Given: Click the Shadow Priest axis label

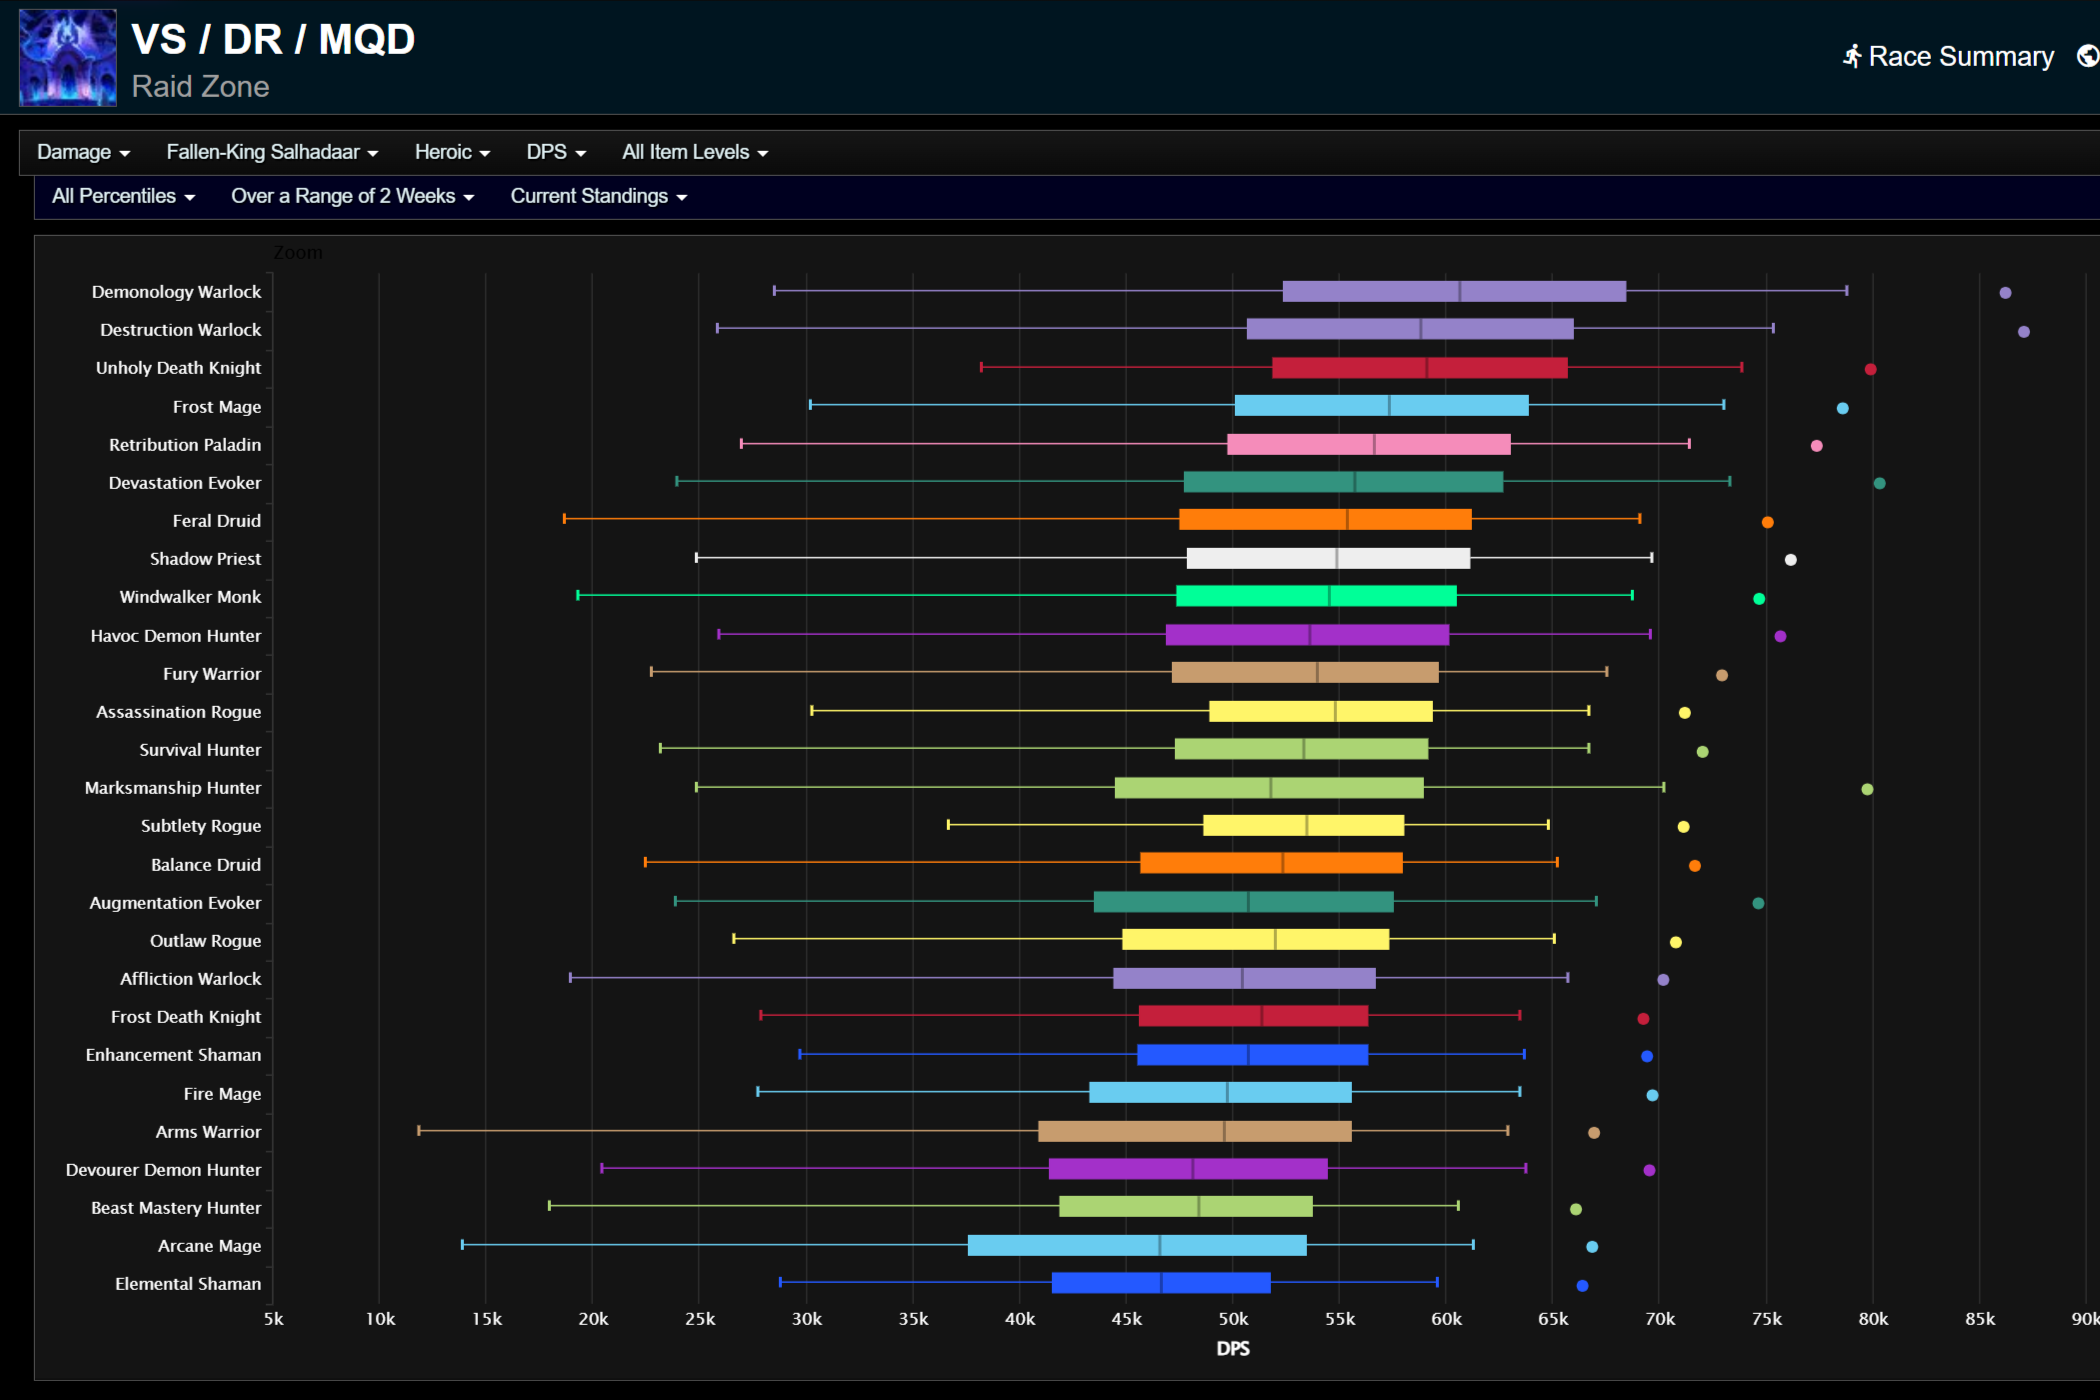Looking at the screenshot, I should click(205, 559).
